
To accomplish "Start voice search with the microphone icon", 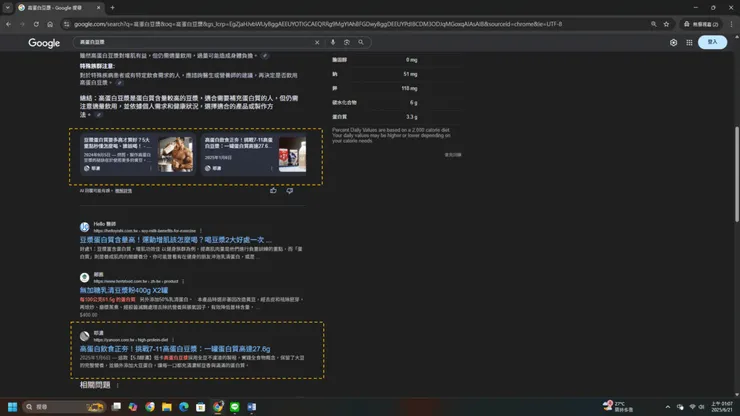I will [333, 42].
